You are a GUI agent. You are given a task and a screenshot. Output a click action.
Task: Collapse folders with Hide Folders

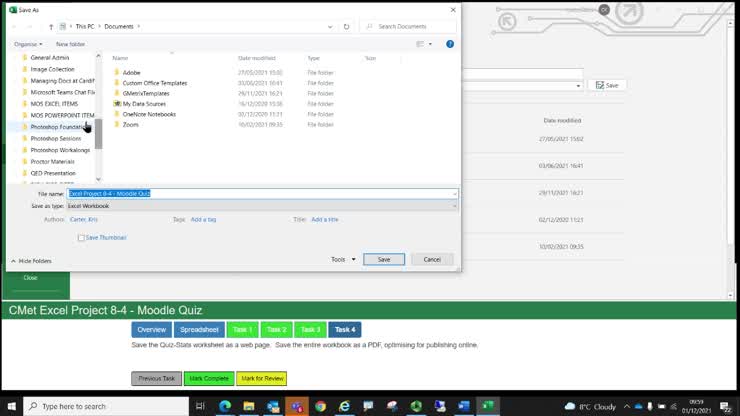31,261
